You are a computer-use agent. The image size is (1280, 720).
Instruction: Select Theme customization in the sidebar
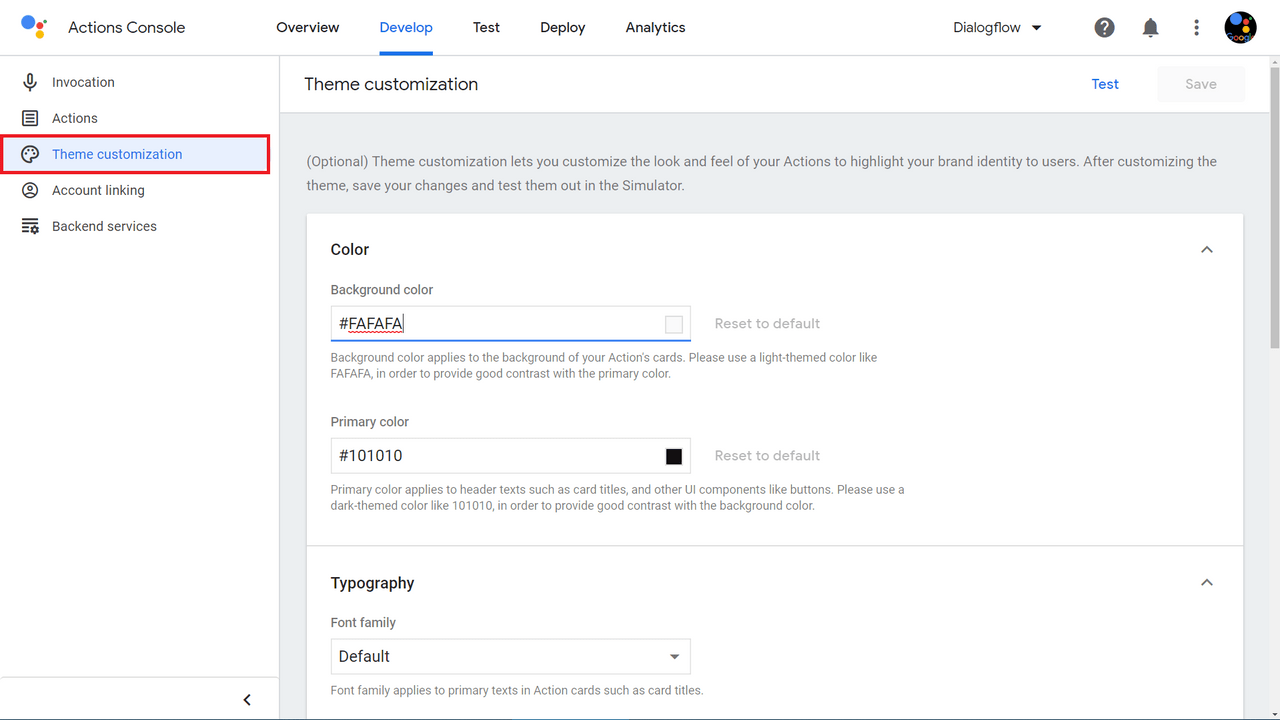pos(135,154)
